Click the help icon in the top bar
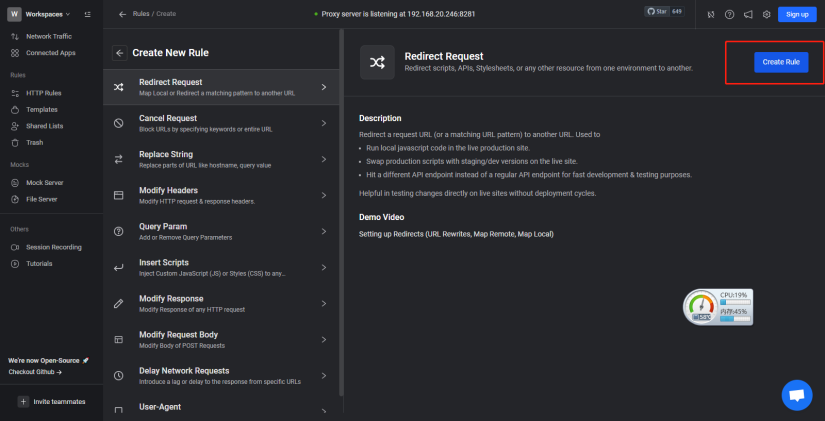 tap(729, 15)
